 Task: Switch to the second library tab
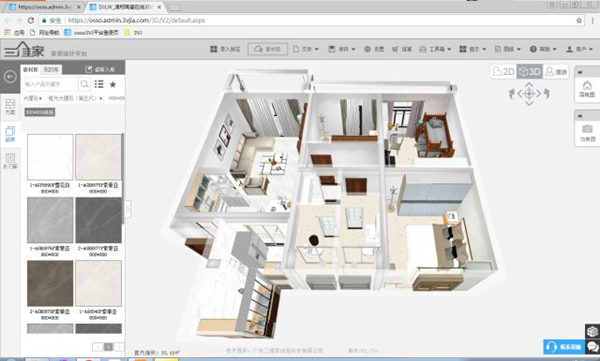coord(51,69)
